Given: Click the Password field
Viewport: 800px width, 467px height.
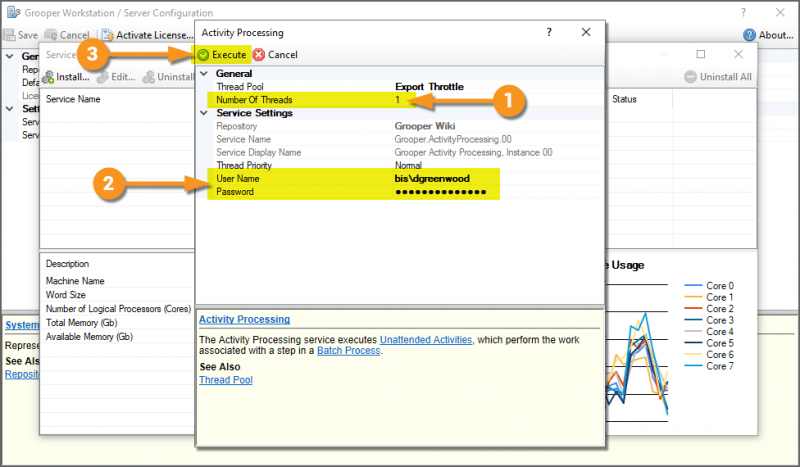Looking at the screenshot, I should pyautogui.click(x=441, y=192).
